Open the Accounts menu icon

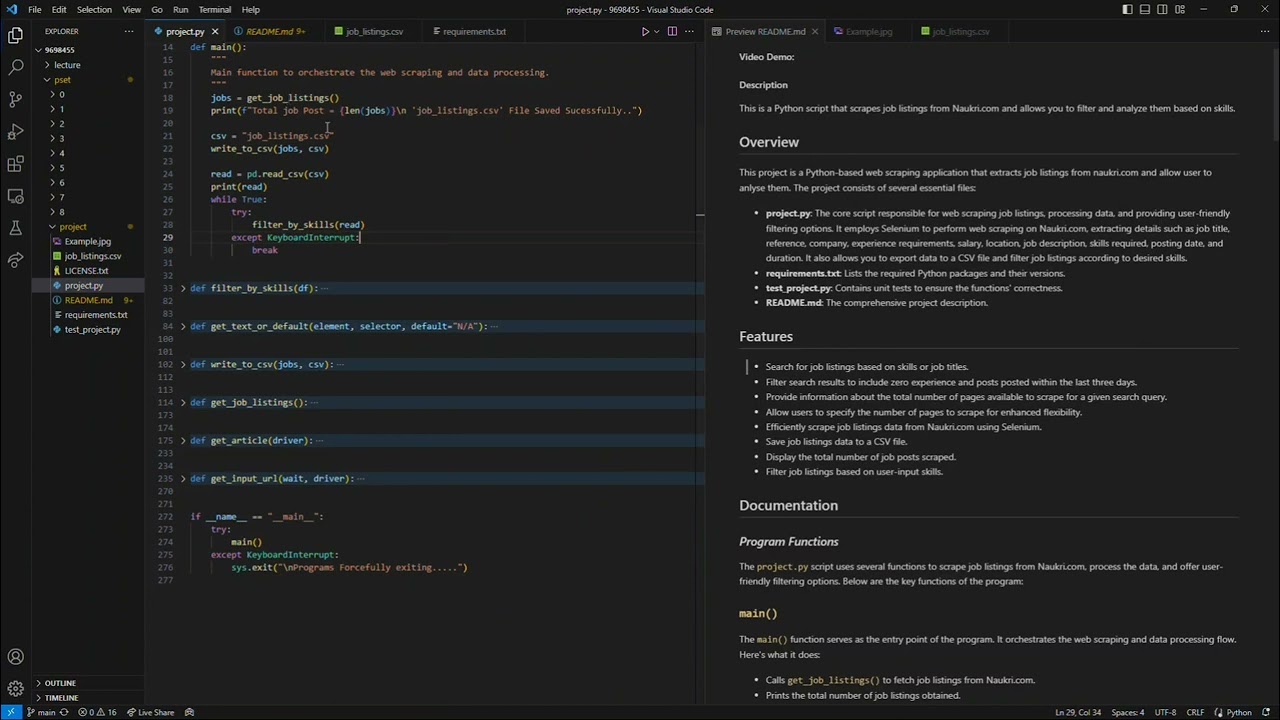[15, 657]
